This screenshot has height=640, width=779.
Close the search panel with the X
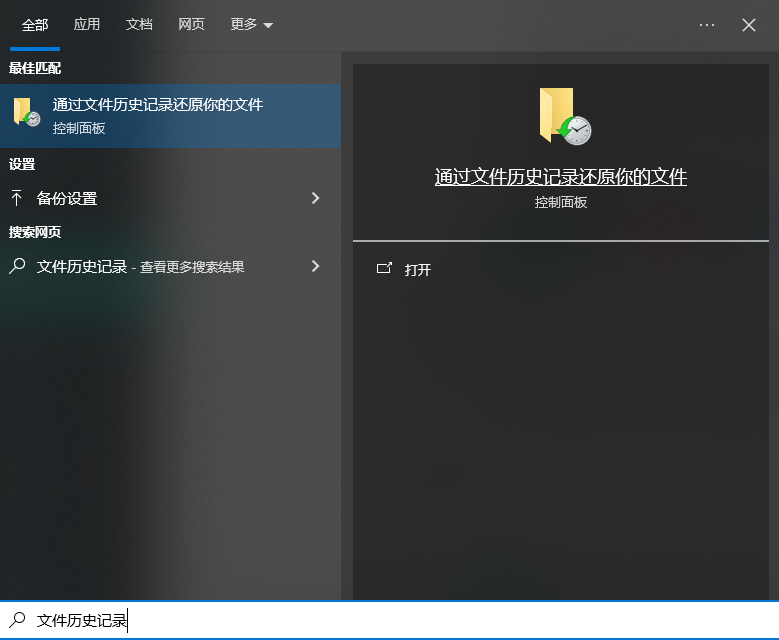click(x=749, y=25)
